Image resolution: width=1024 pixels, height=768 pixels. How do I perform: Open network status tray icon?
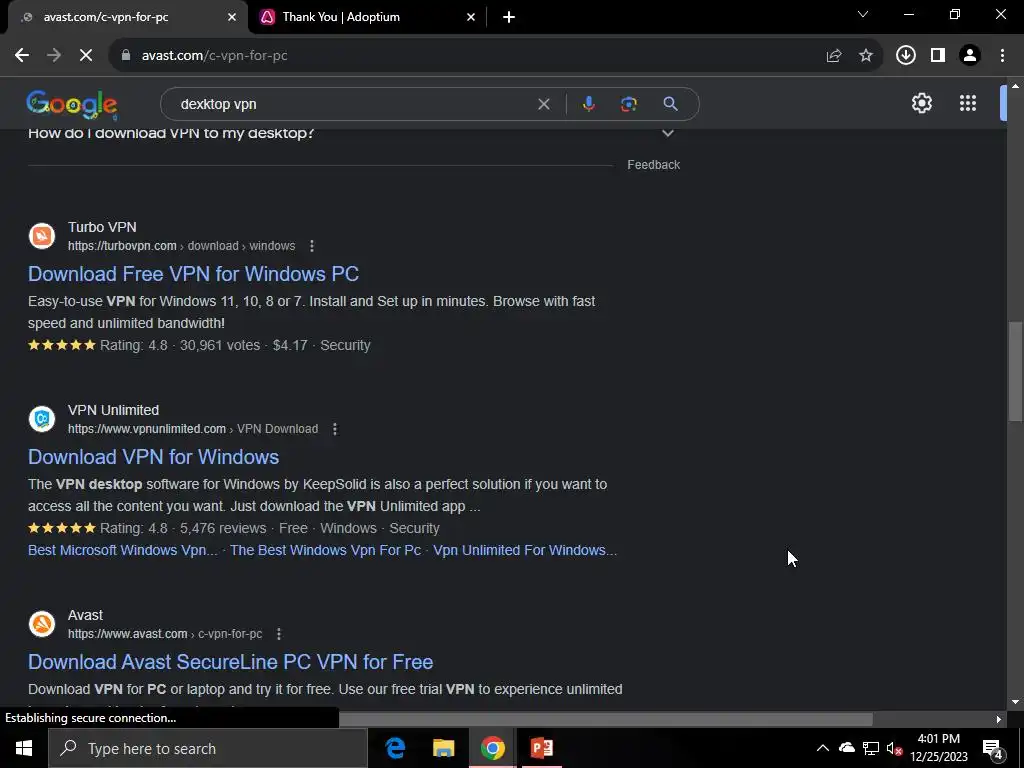click(x=871, y=748)
